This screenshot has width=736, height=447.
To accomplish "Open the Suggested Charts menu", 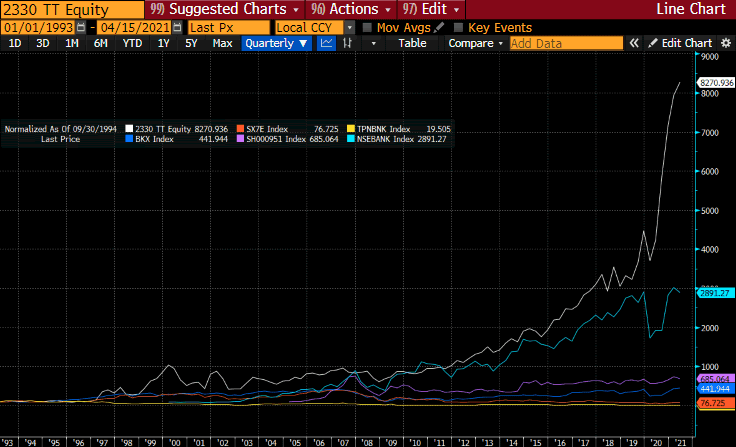I will pyautogui.click(x=224, y=9).
